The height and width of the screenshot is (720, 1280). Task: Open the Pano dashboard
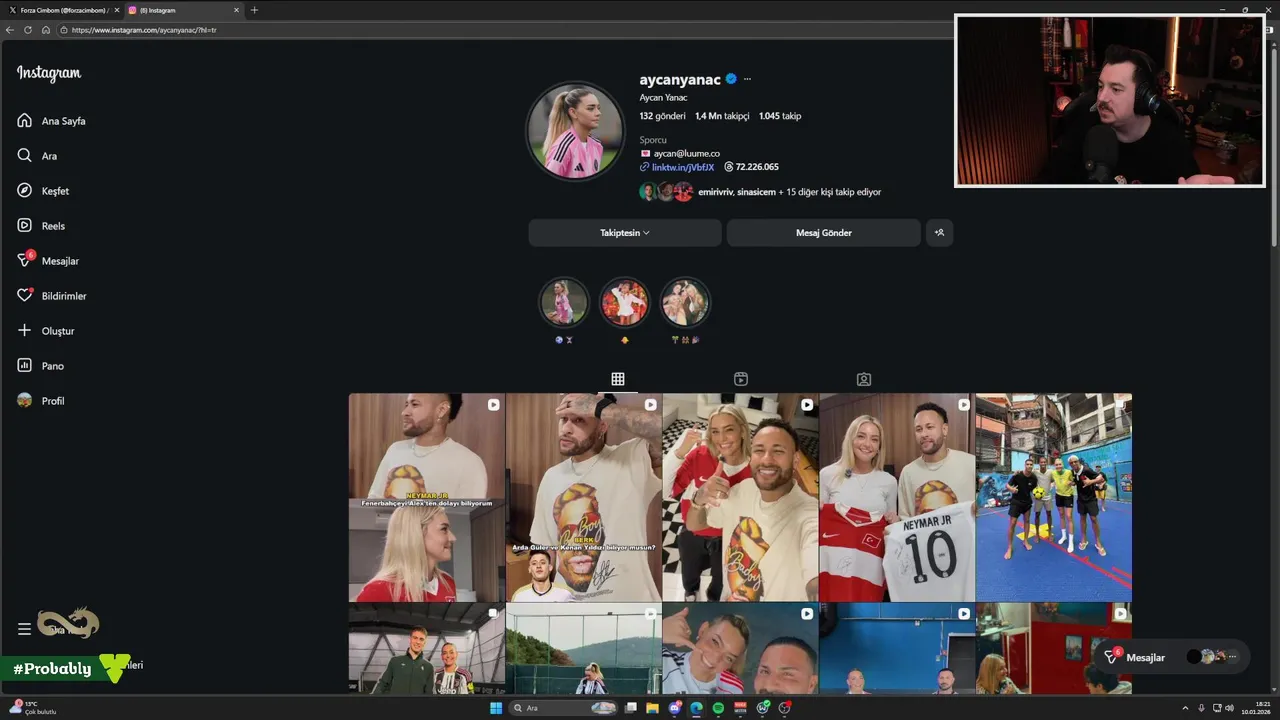click(40, 366)
